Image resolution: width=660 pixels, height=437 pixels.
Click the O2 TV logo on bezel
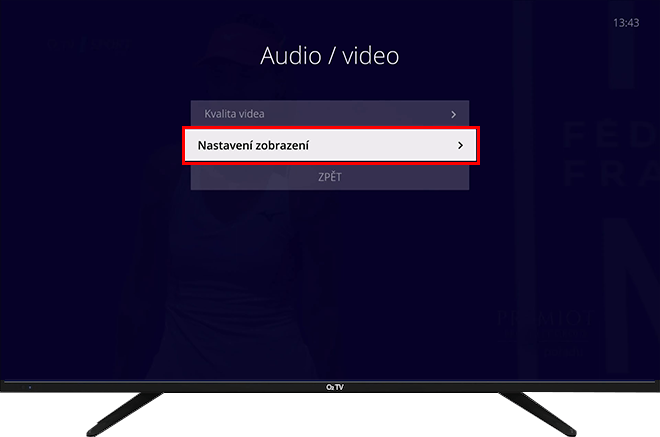click(329, 386)
